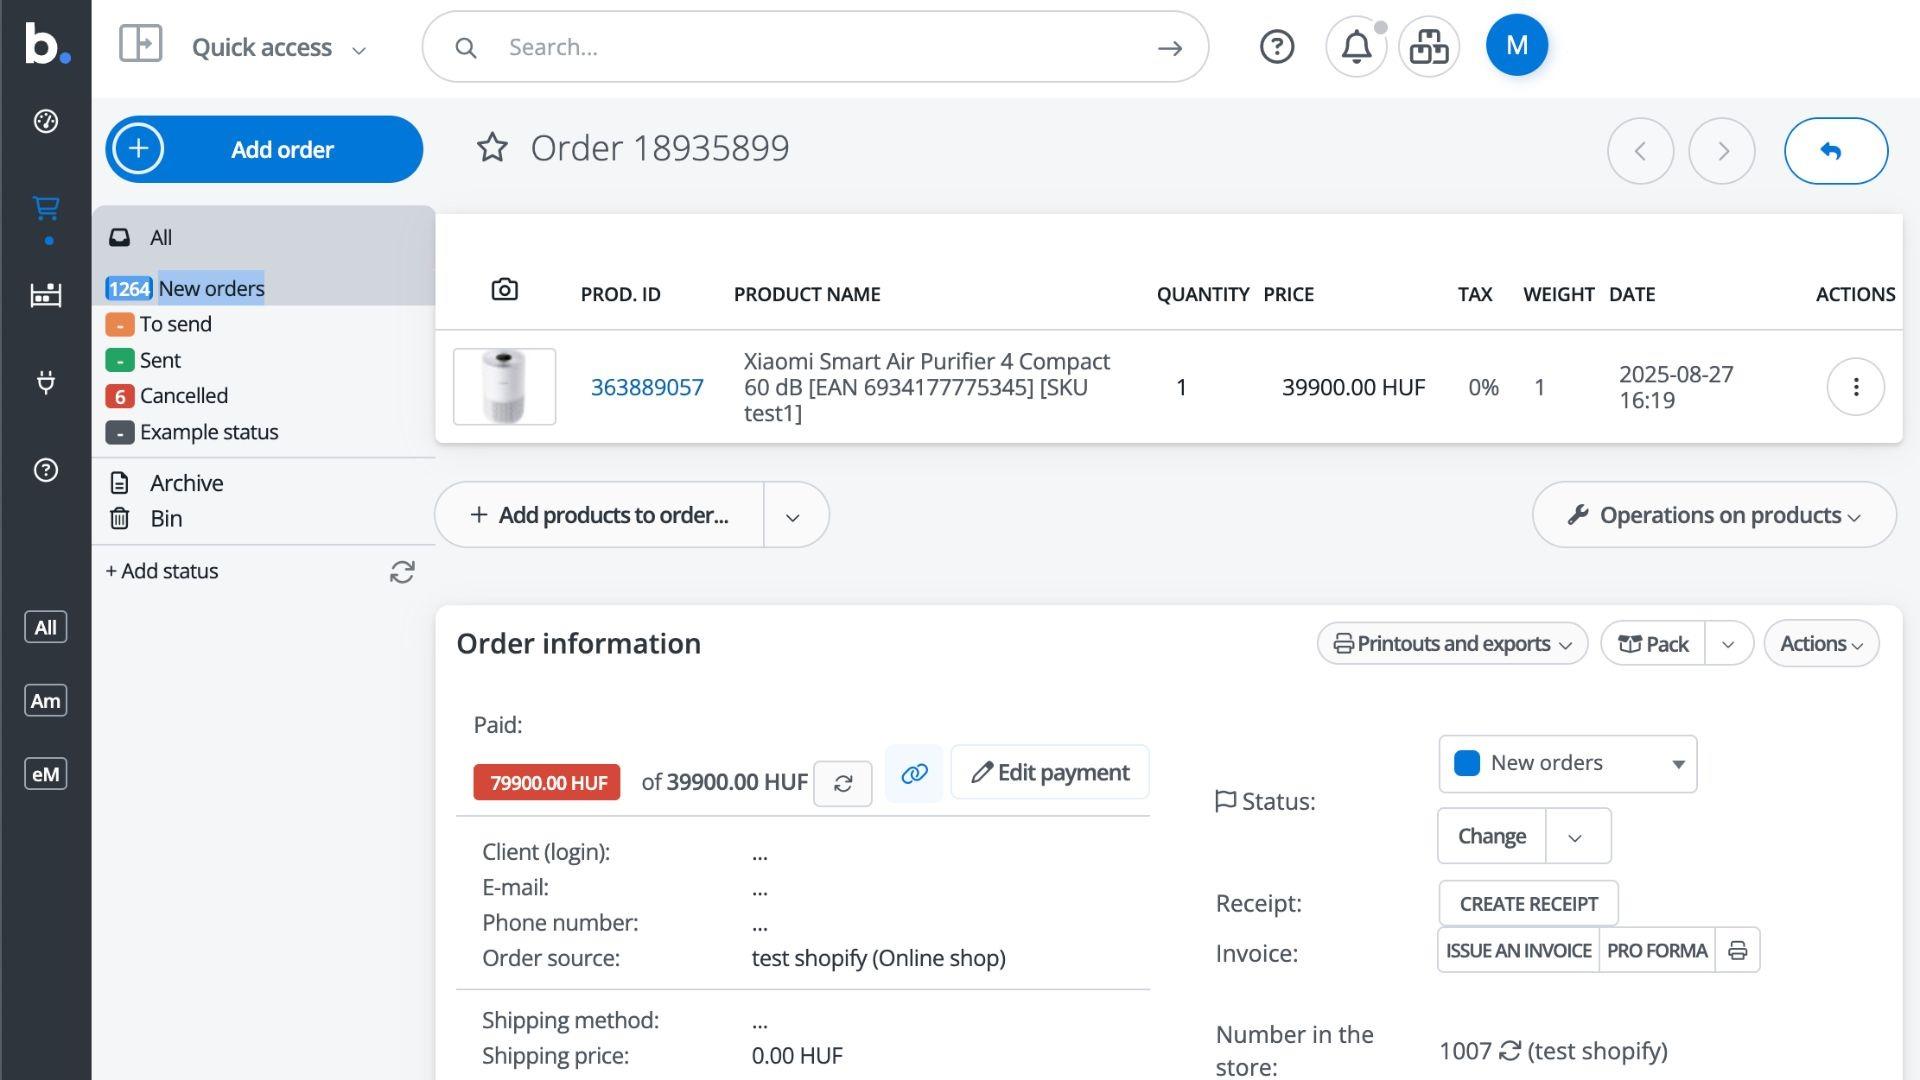Toggle the side panel layout icon
The image size is (1920, 1080).
(140, 44)
